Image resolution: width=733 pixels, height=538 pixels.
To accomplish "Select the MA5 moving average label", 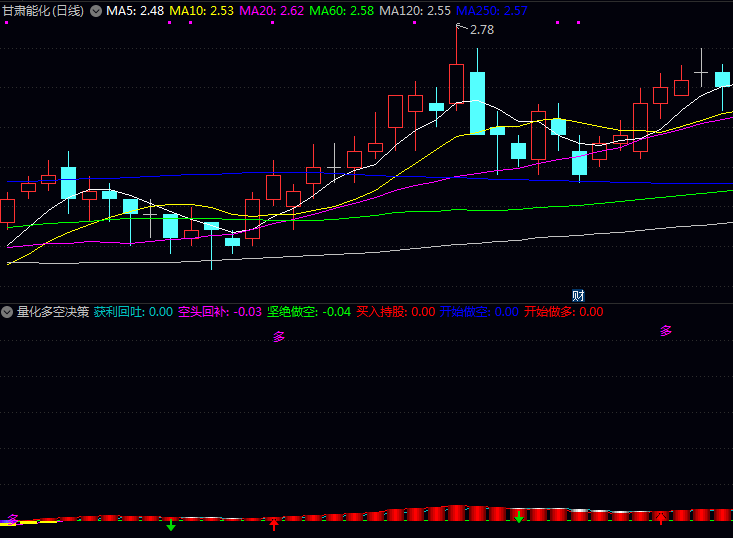I will coord(135,11).
